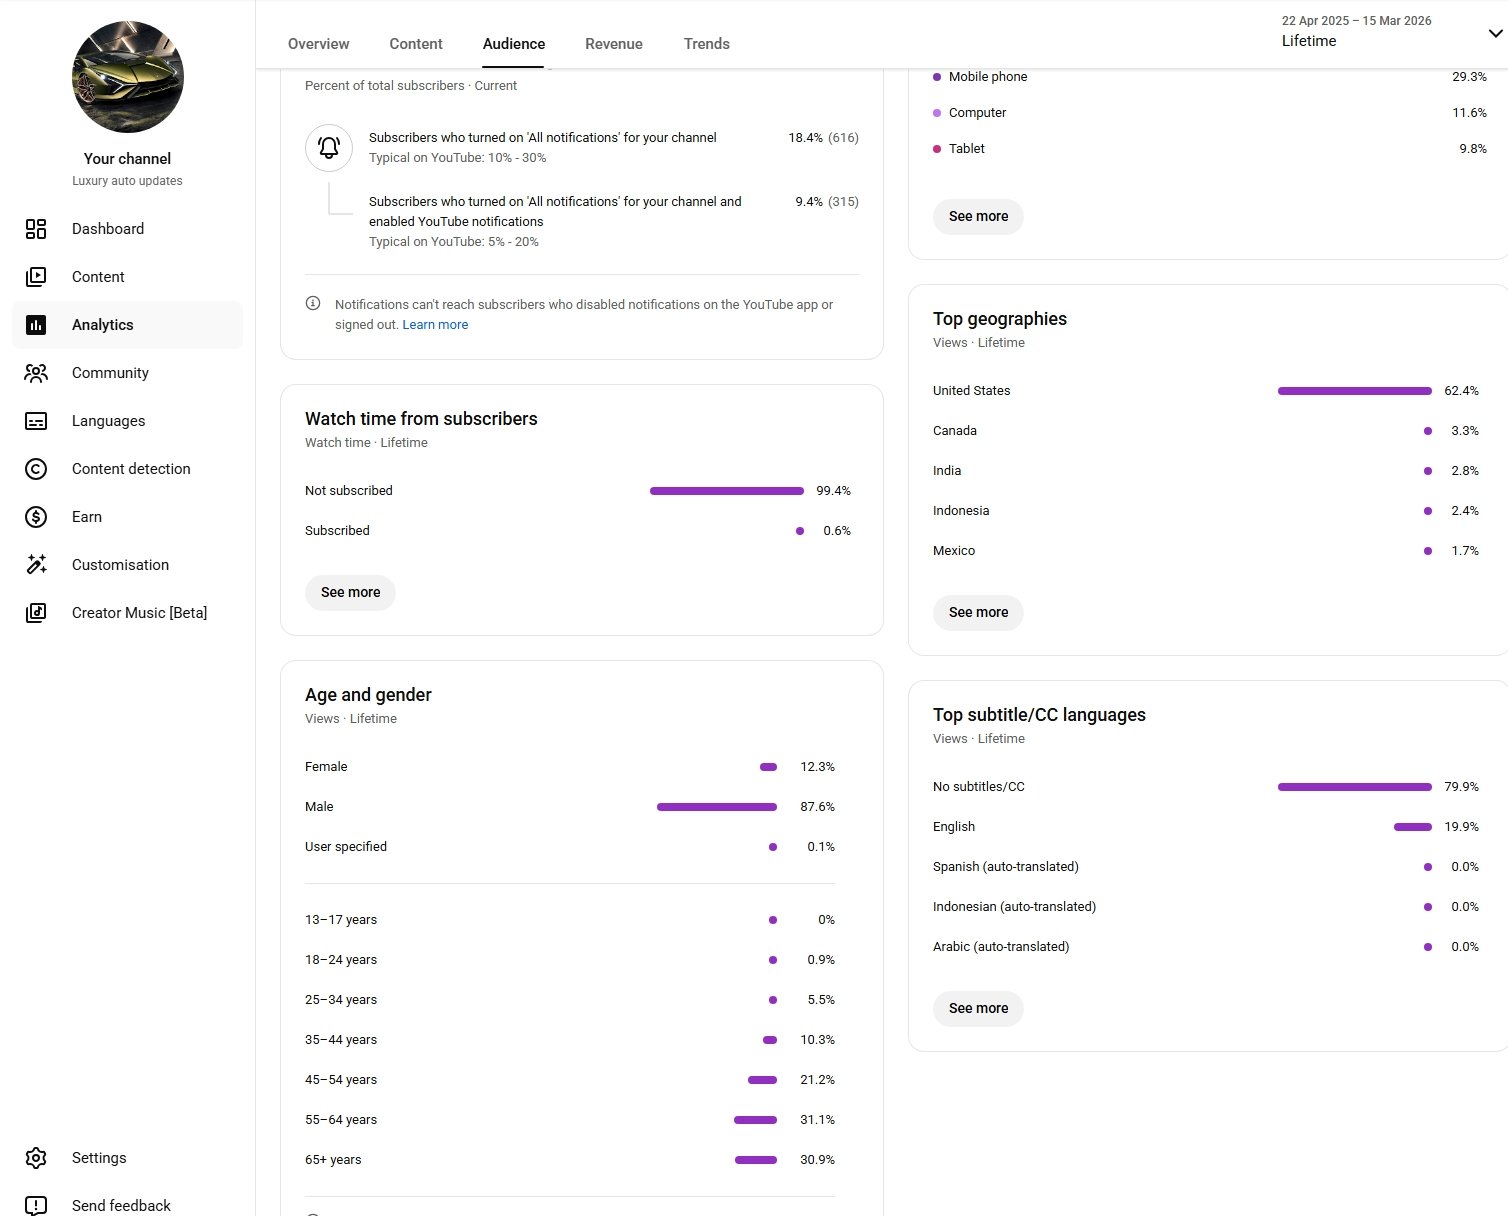This screenshot has height=1216, width=1508.
Task: Expand Watch time from subscribers with See more
Action: click(350, 592)
